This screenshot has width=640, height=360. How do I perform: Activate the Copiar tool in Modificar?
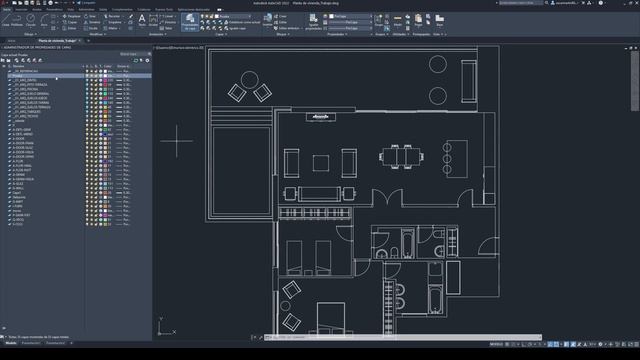pos(70,22)
